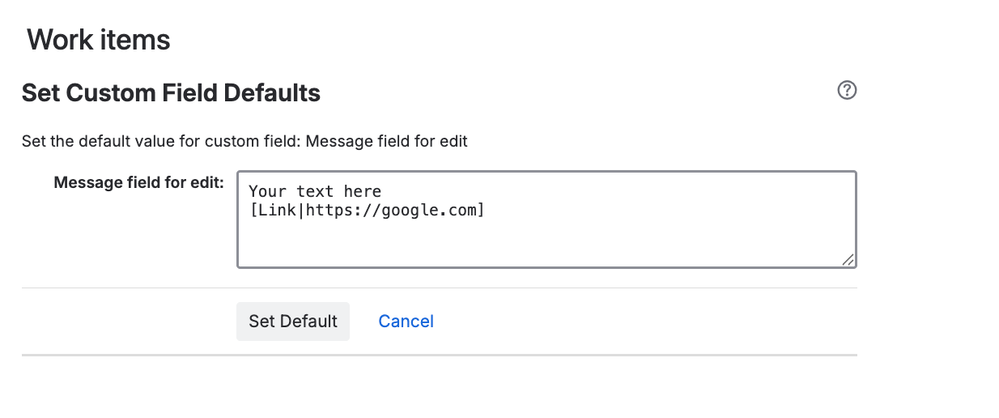Cancel setting the custom field default
This screenshot has width=999, height=418.
[405, 321]
